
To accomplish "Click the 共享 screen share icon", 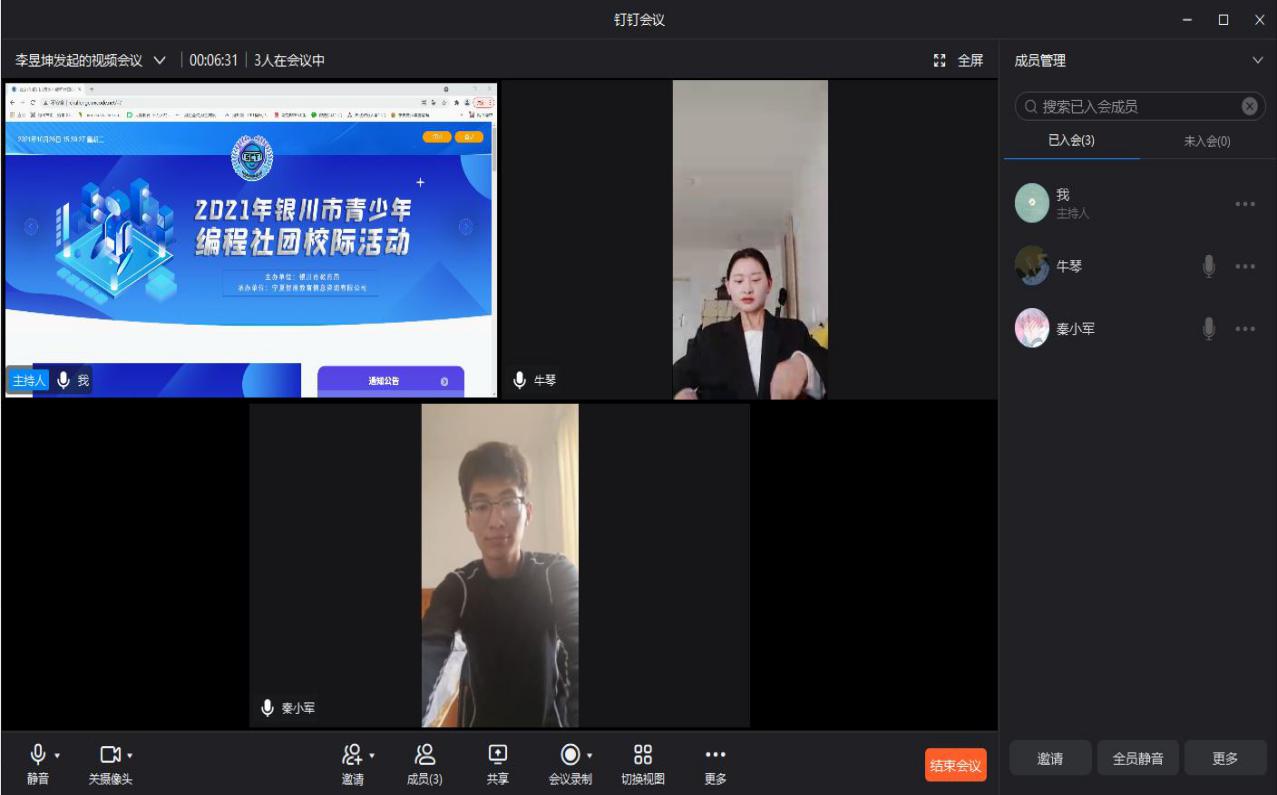I will 497,755.
